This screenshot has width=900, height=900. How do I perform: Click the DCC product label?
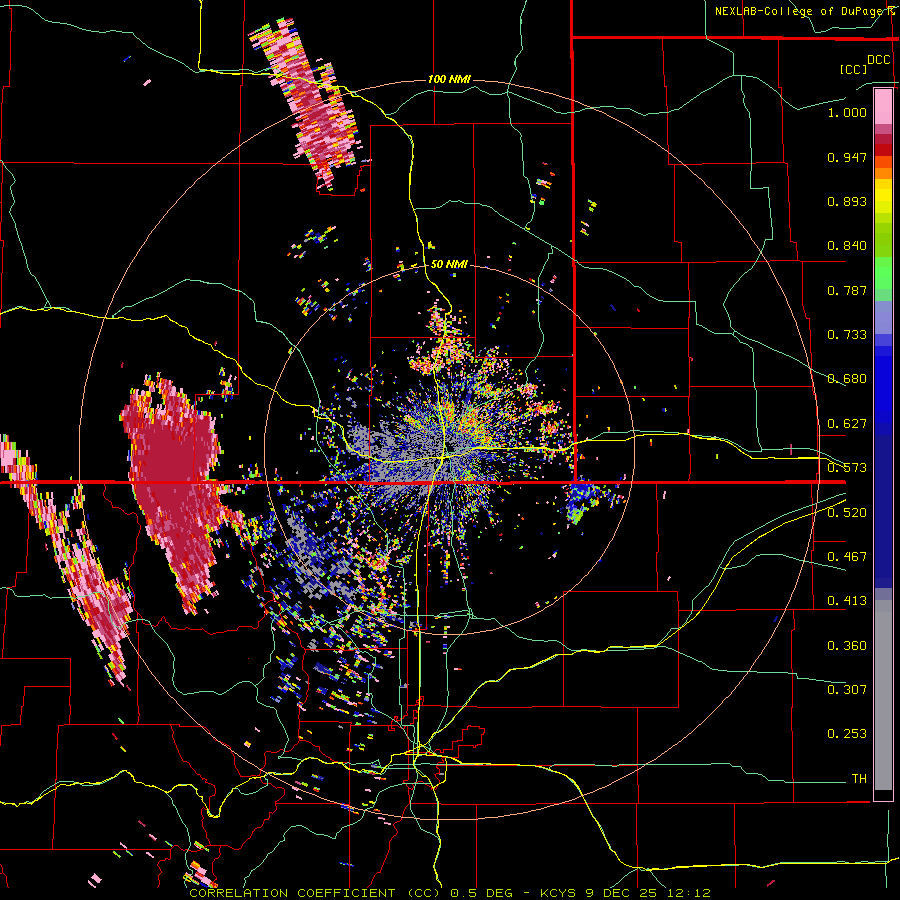(879, 60)
